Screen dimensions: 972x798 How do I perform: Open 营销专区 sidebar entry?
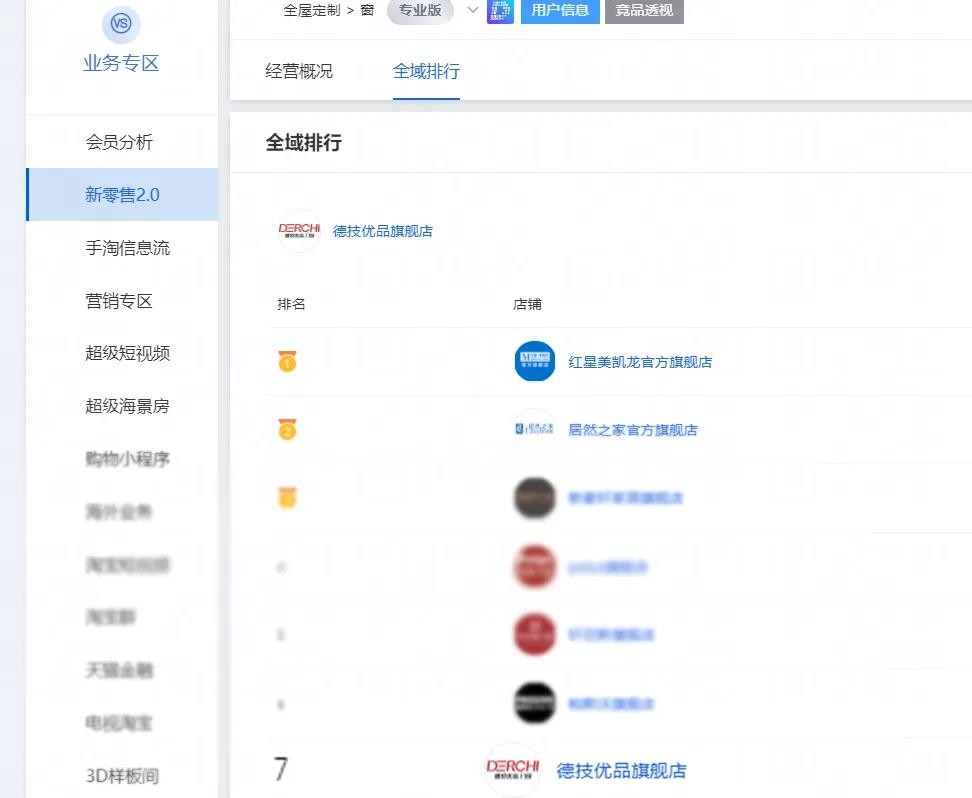[119, 301]
